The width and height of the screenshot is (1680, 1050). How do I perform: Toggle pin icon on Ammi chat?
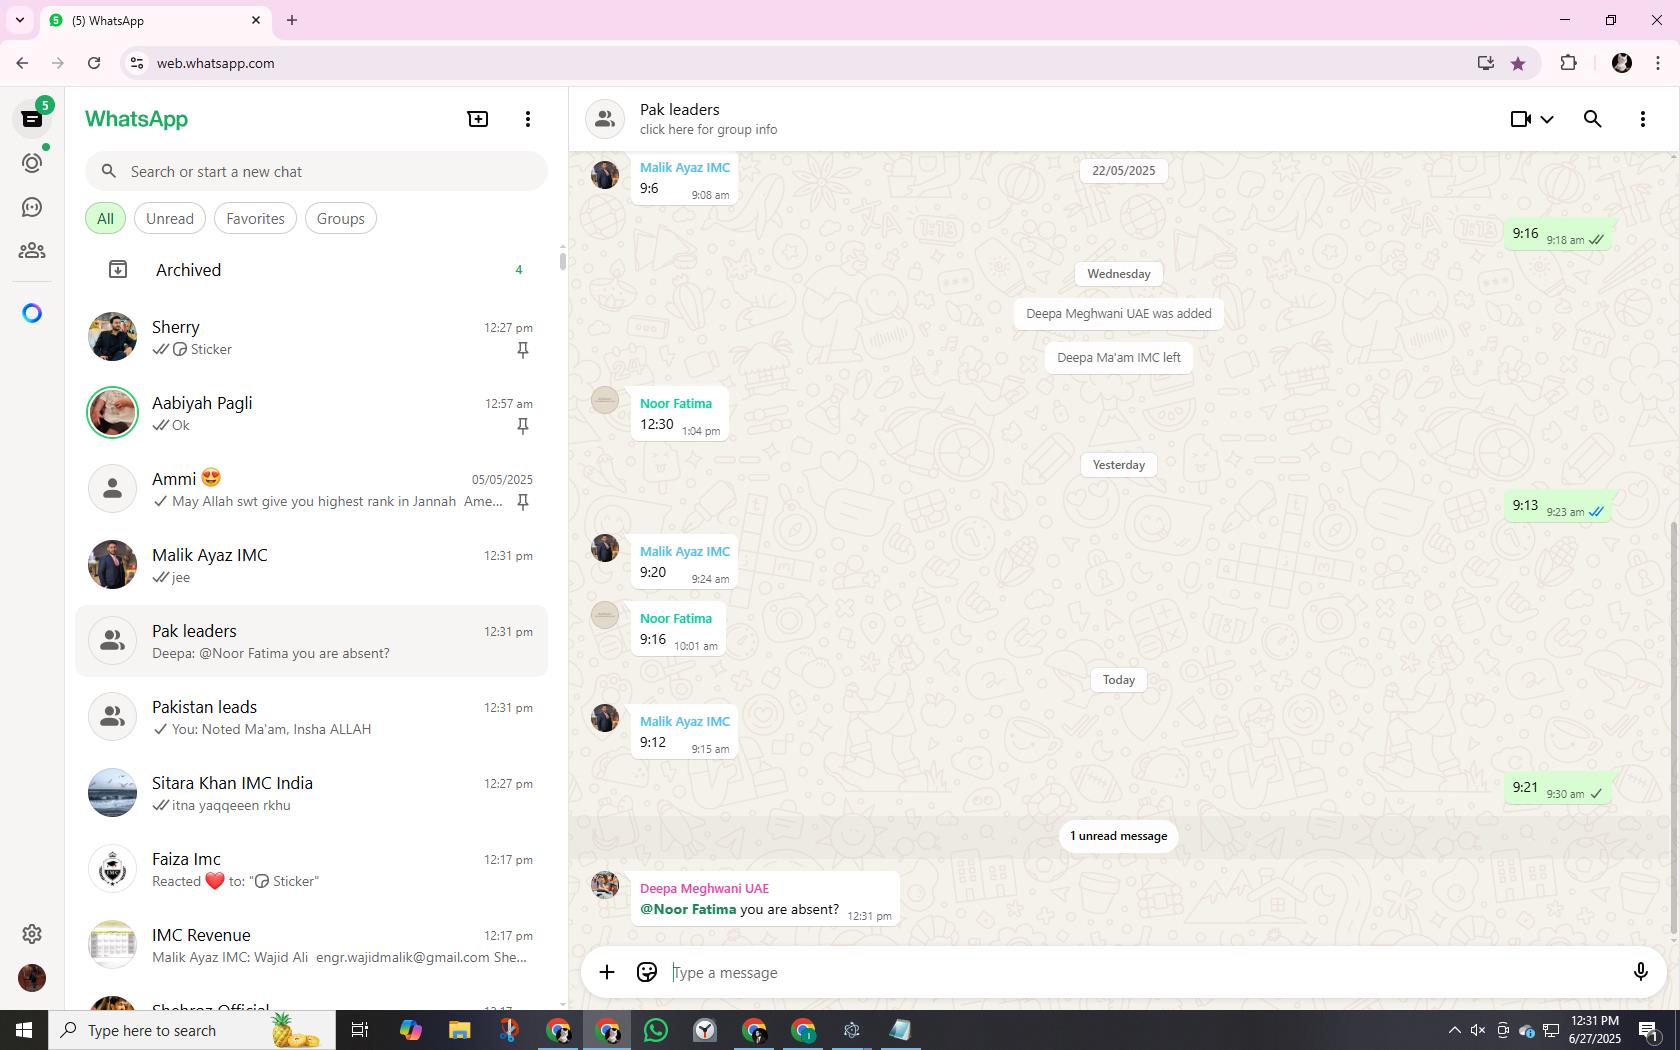click(522, 502)
